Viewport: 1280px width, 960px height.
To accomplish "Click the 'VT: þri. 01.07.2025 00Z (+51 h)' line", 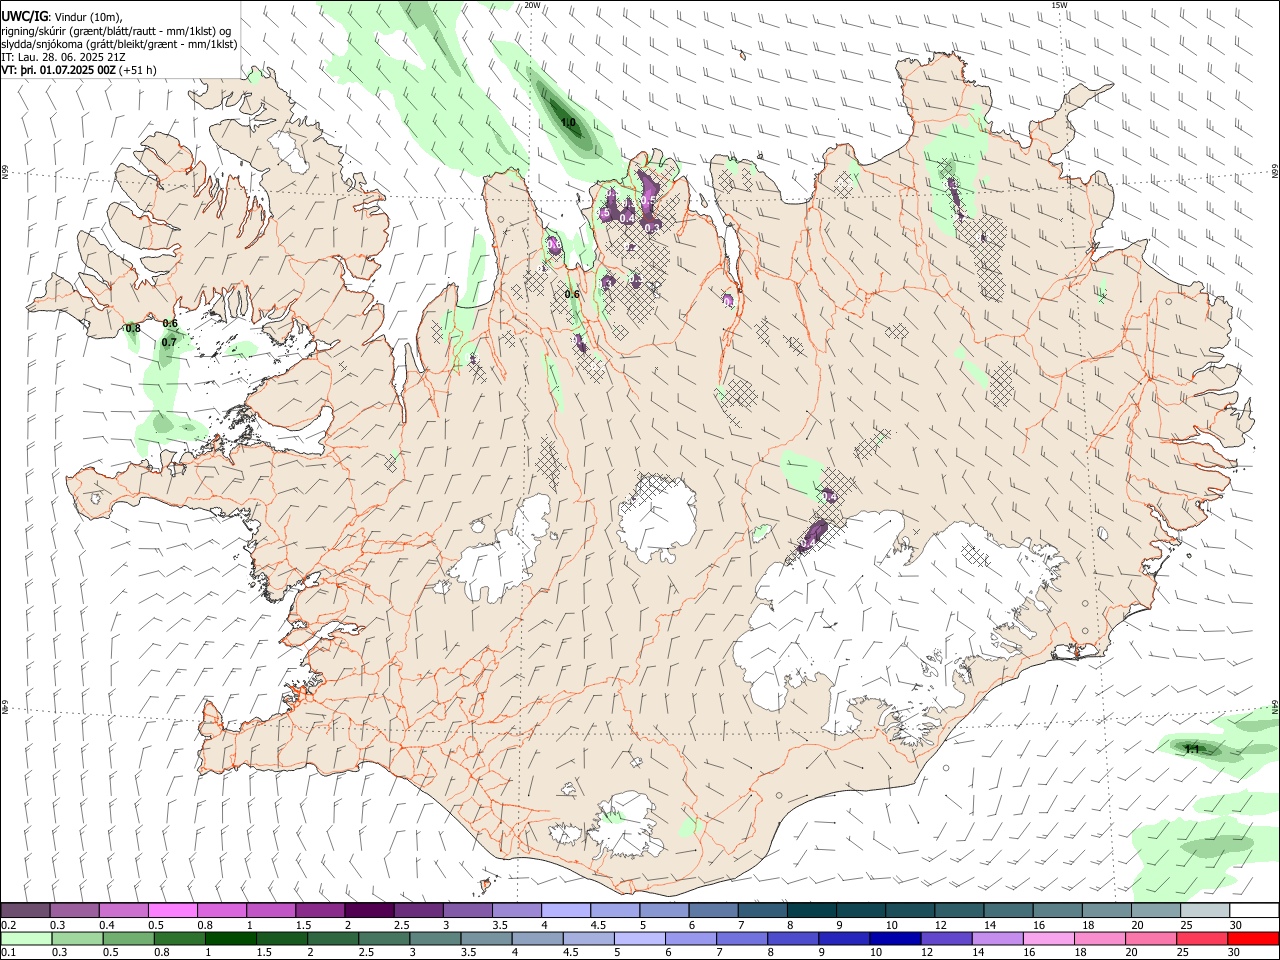I will [x=79, y=70].
